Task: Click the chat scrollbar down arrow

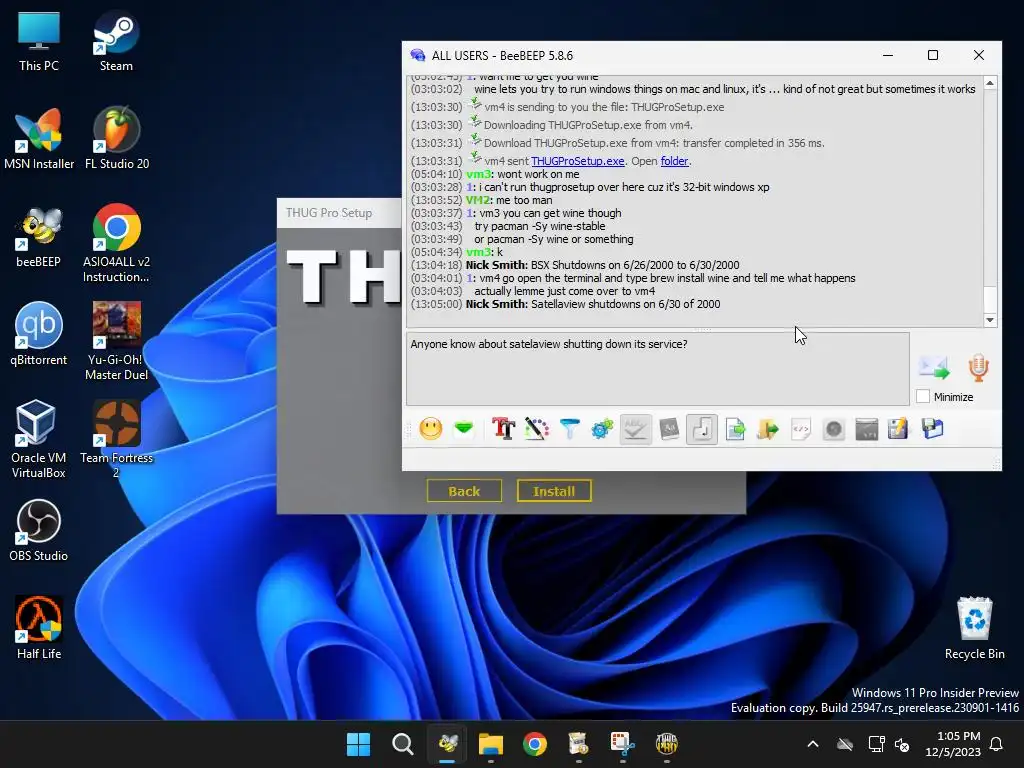Action: [990, 320]
